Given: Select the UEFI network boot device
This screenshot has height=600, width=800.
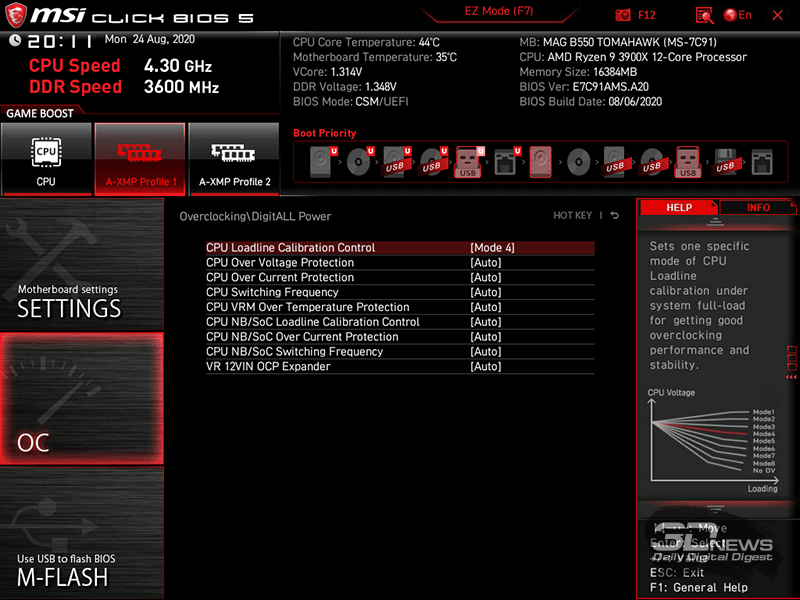Looking at the screenshot, I should click(x=507, y=162).
